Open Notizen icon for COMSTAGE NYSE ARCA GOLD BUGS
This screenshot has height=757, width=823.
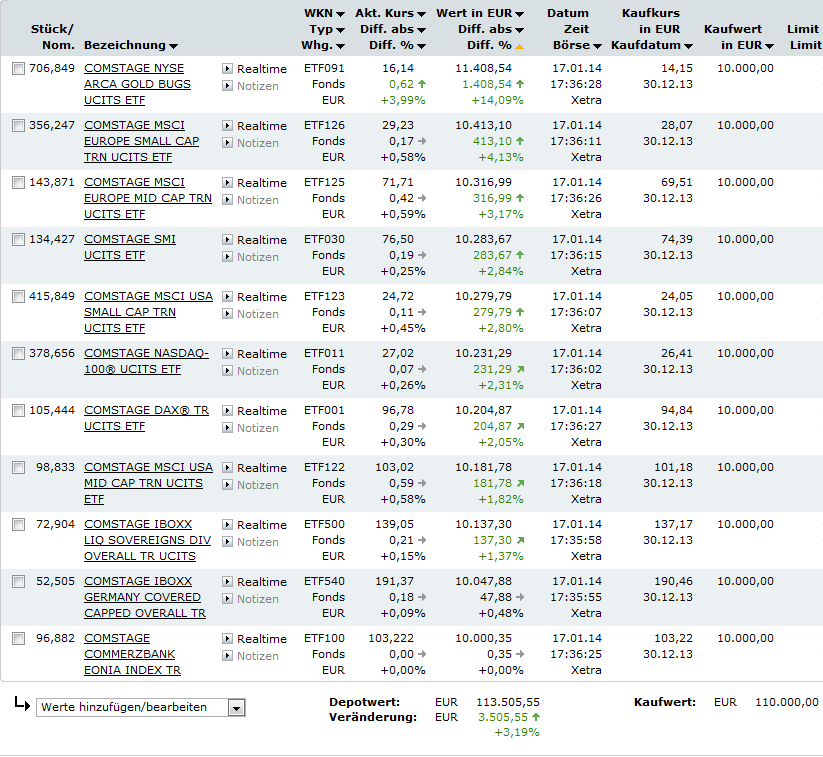pos(227,86)
